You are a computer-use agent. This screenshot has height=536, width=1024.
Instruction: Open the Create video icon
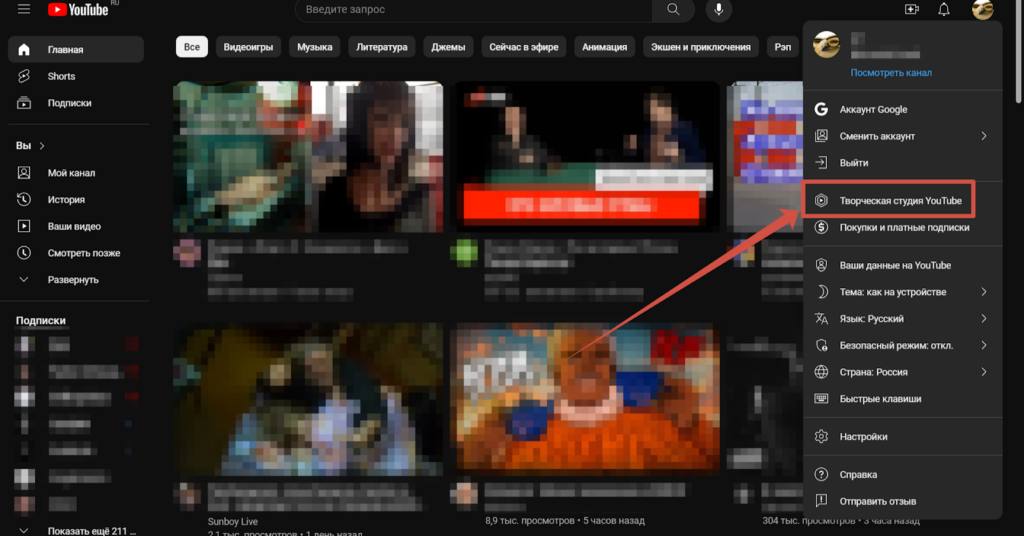911,9
